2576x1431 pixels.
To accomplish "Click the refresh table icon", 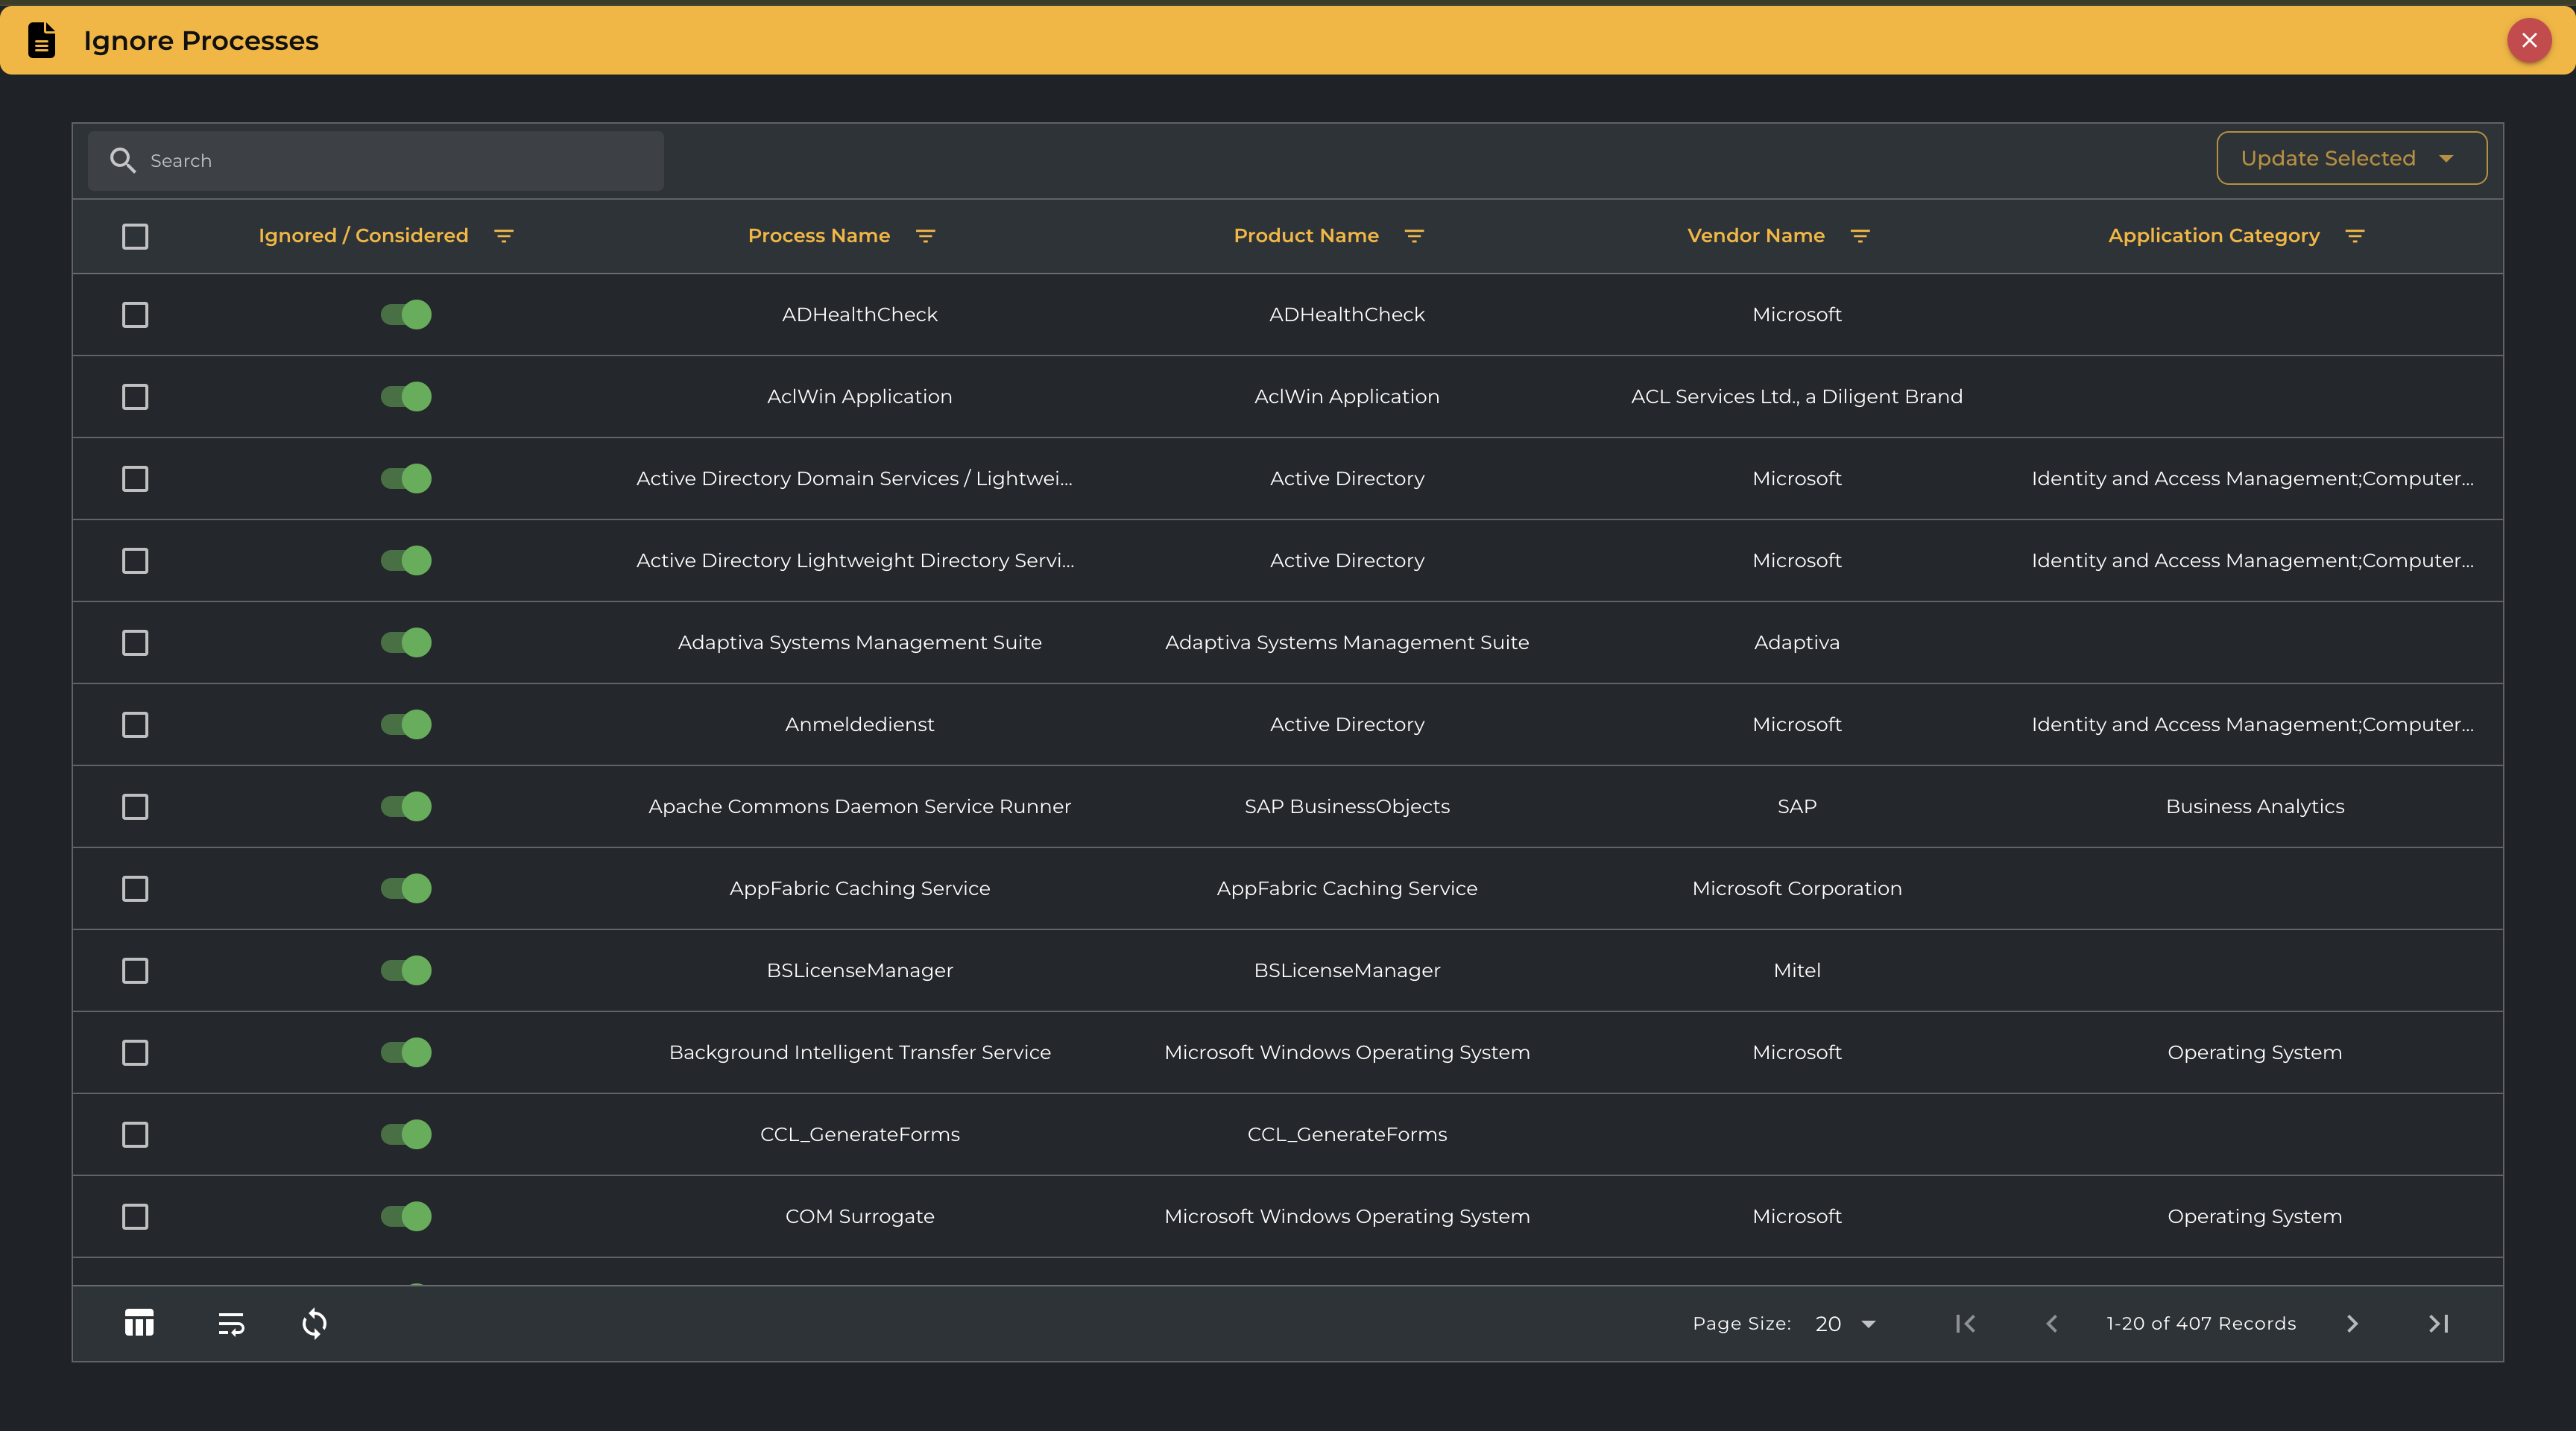I will 314,1323.
